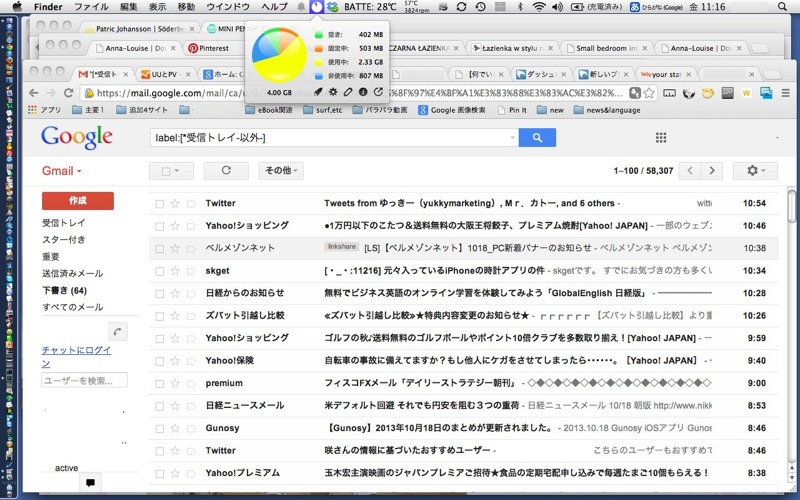800x500 pixels.
Task: Open the 追加4サイト bookmark folder
Action: [x=142, y=110]
